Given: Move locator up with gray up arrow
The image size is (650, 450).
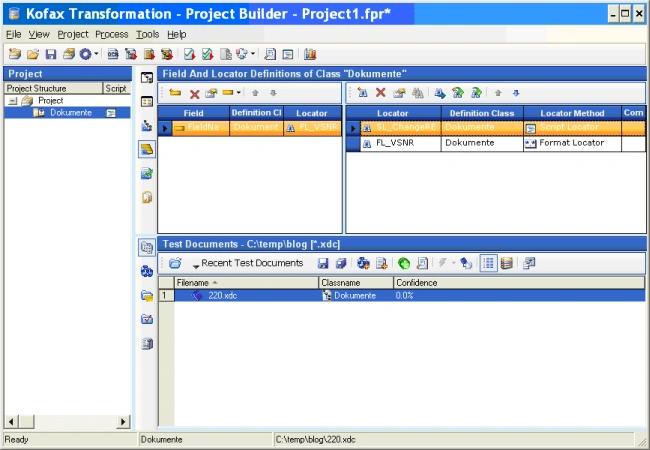Looking at the screenshot, I should coord(498,93).
